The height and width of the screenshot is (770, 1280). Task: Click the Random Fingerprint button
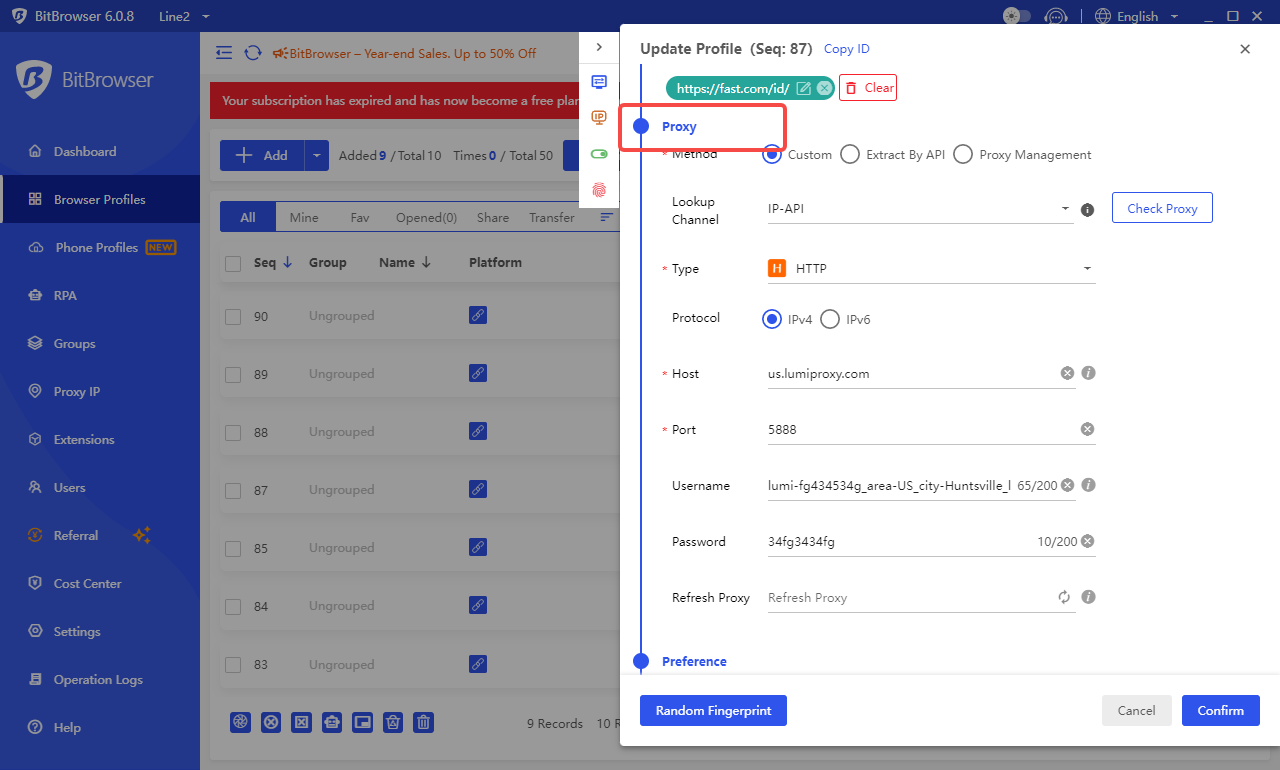tap(713, 710)
